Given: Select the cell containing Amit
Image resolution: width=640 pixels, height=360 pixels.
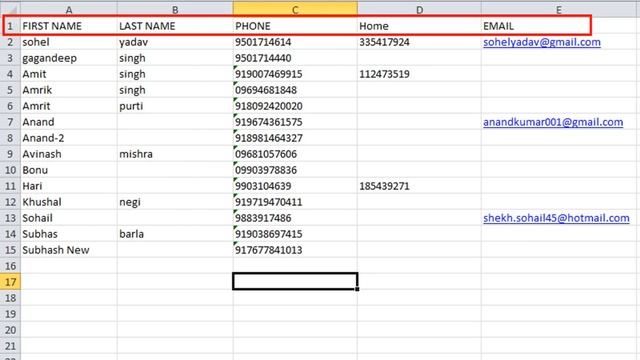Looking at the screenshot, I should coord(69,74).
